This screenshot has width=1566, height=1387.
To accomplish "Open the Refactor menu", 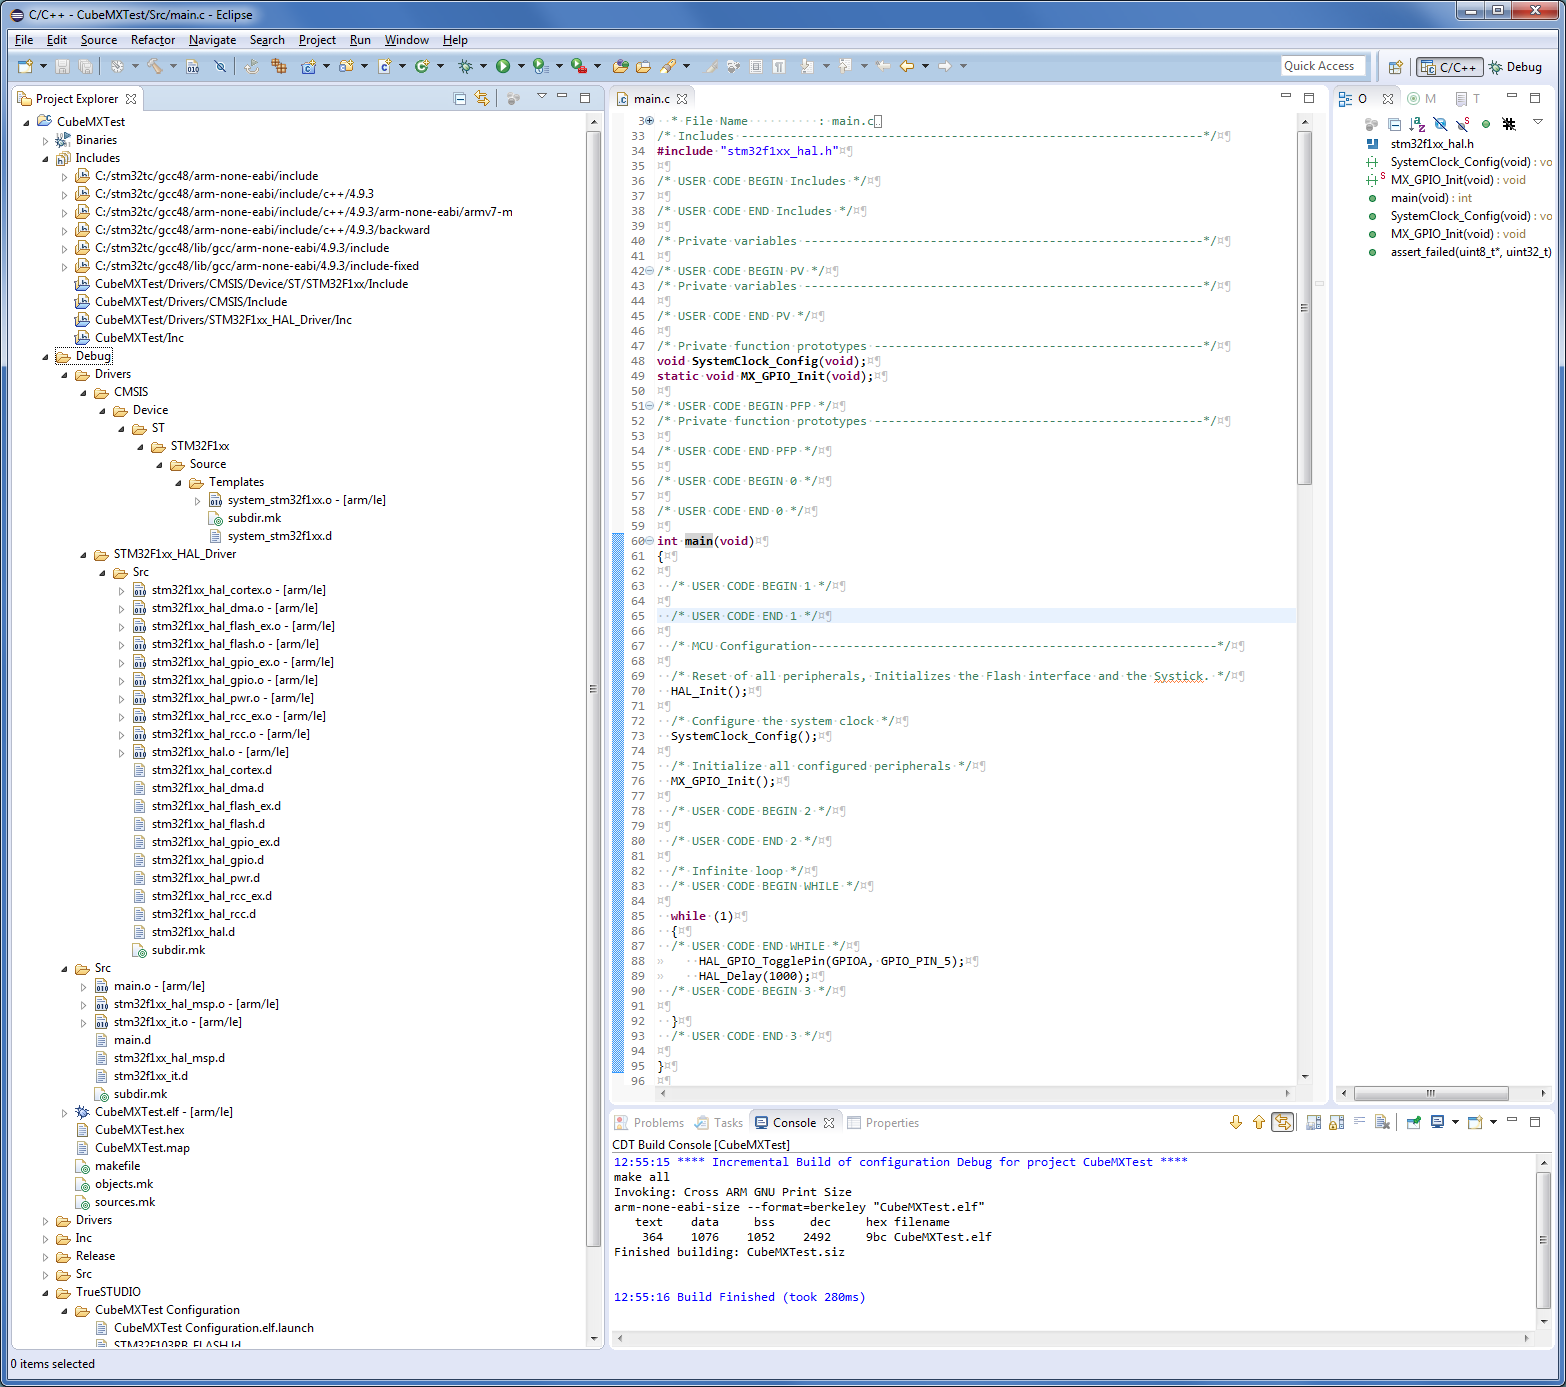I will point(153,40).
